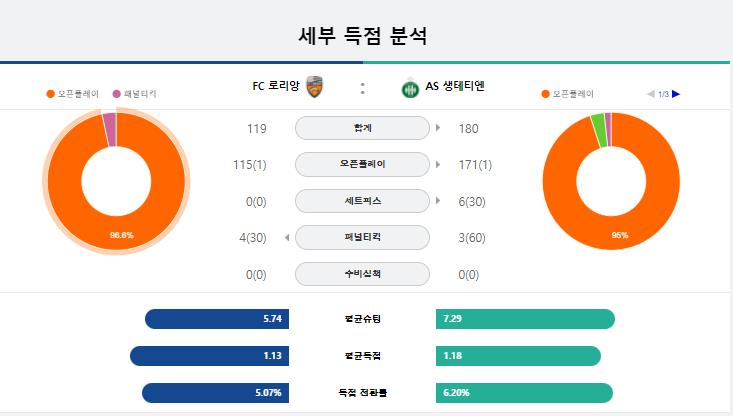Image resolution: width=733 pixels, height=416 pixels.
Task: Toggle the left chart 페널티킥 legend item
Action: (x=135, y=94)
